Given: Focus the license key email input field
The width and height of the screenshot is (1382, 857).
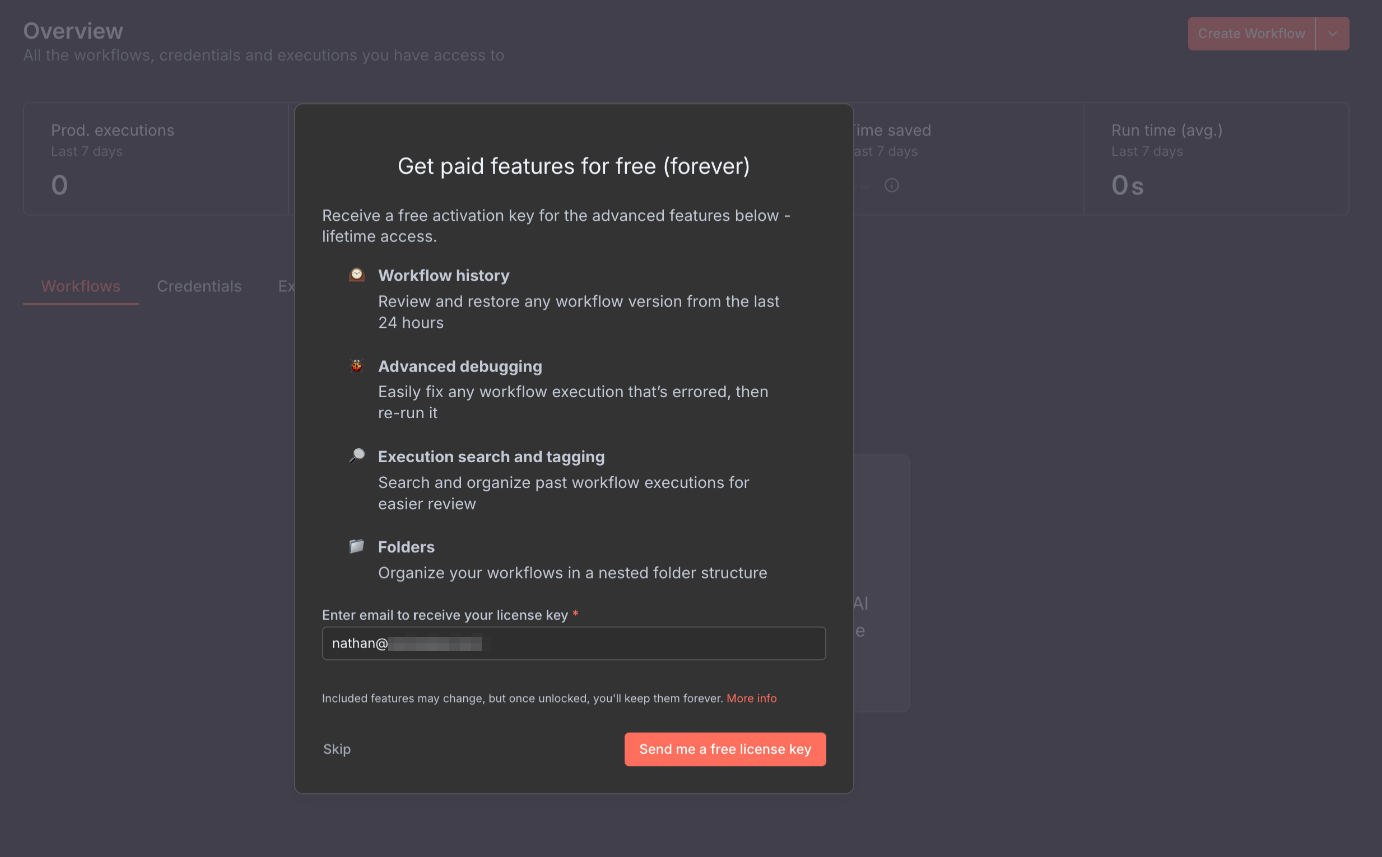Looking at the screenshot, I should [573, 644].
